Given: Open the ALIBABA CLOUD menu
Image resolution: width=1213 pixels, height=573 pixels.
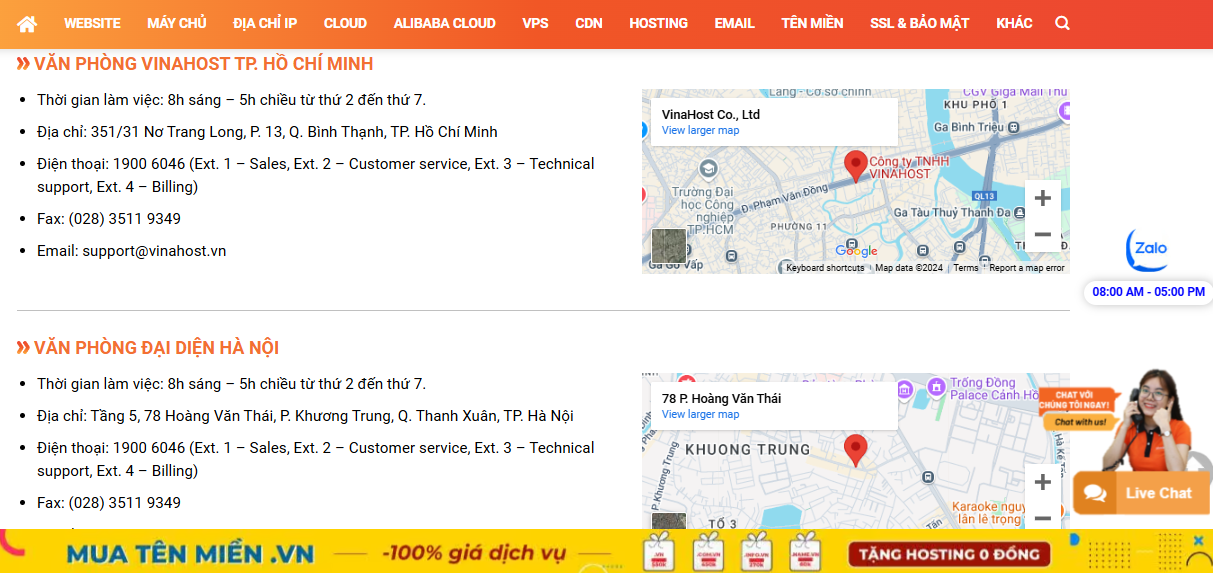Looking at the screenshot, I should tap(444, 23).
